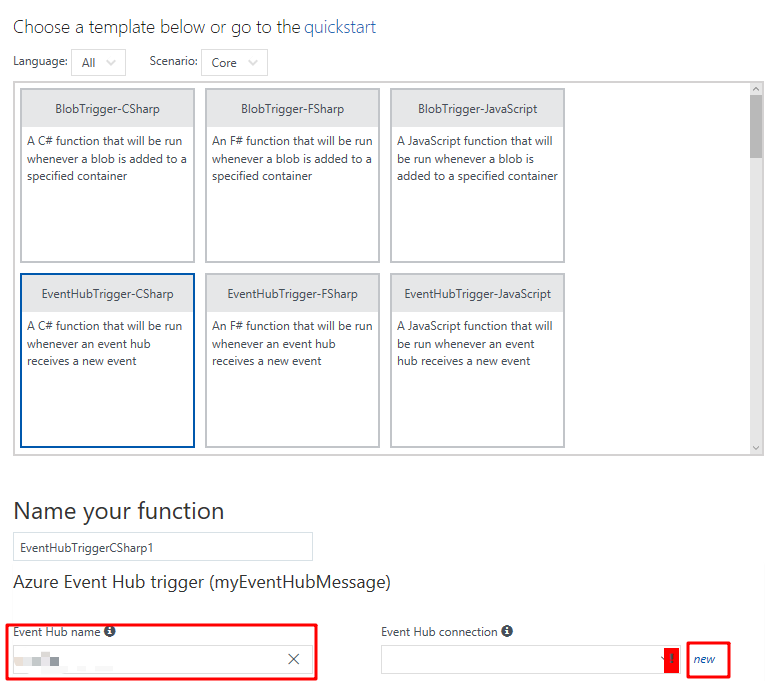Image resolution: width=767 pixels, height=681 pixels.
Task: Click the template list scroll down arrow
Action: coord(756,448)
